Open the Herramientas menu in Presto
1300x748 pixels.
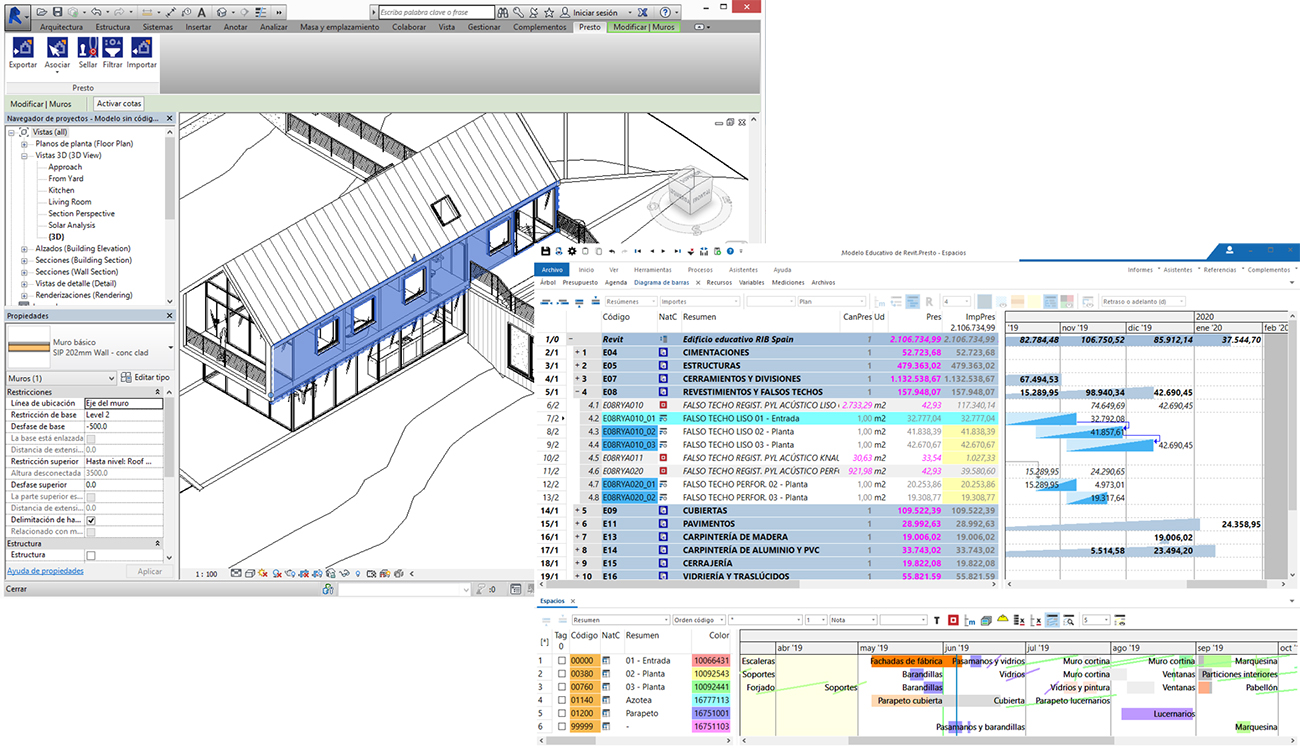pyautogui.click(x=653, y=270)
